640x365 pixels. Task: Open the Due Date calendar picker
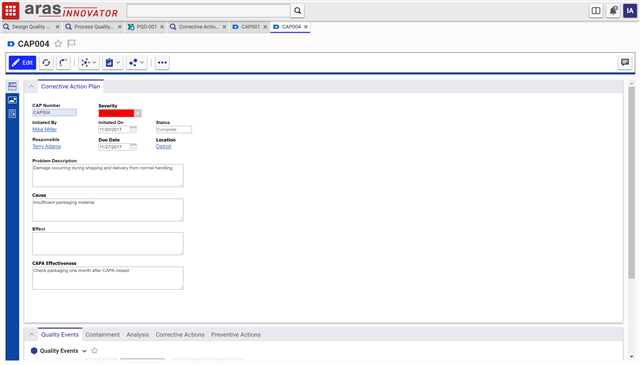point(133,147)
